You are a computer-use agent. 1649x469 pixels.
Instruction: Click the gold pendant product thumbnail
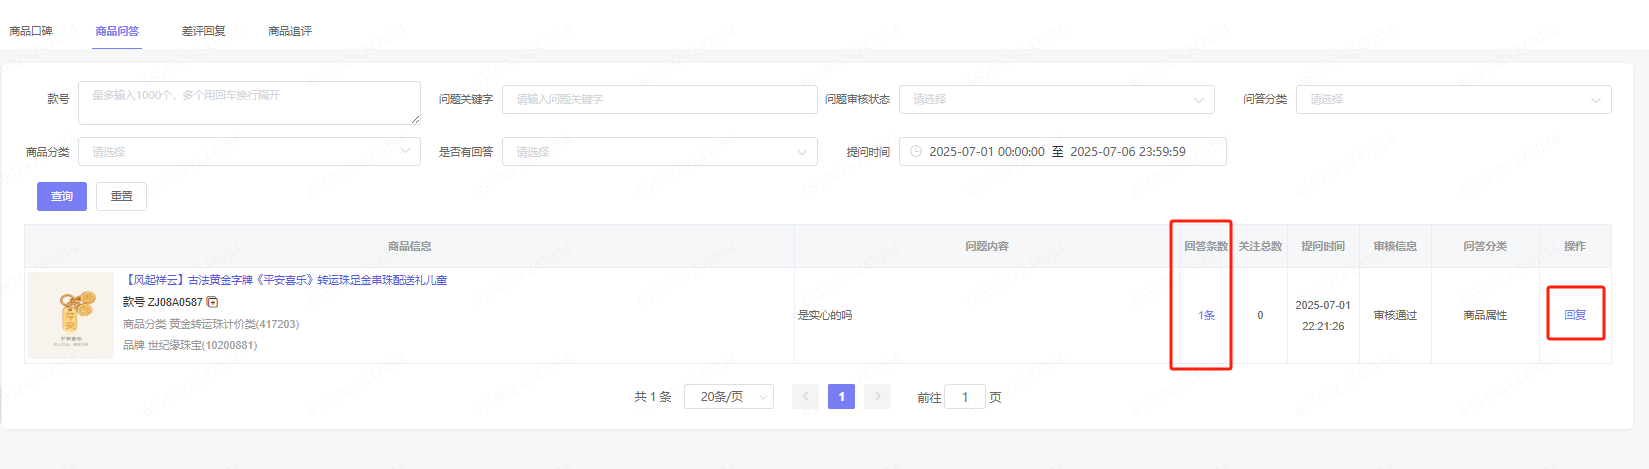tap(71, 316)
